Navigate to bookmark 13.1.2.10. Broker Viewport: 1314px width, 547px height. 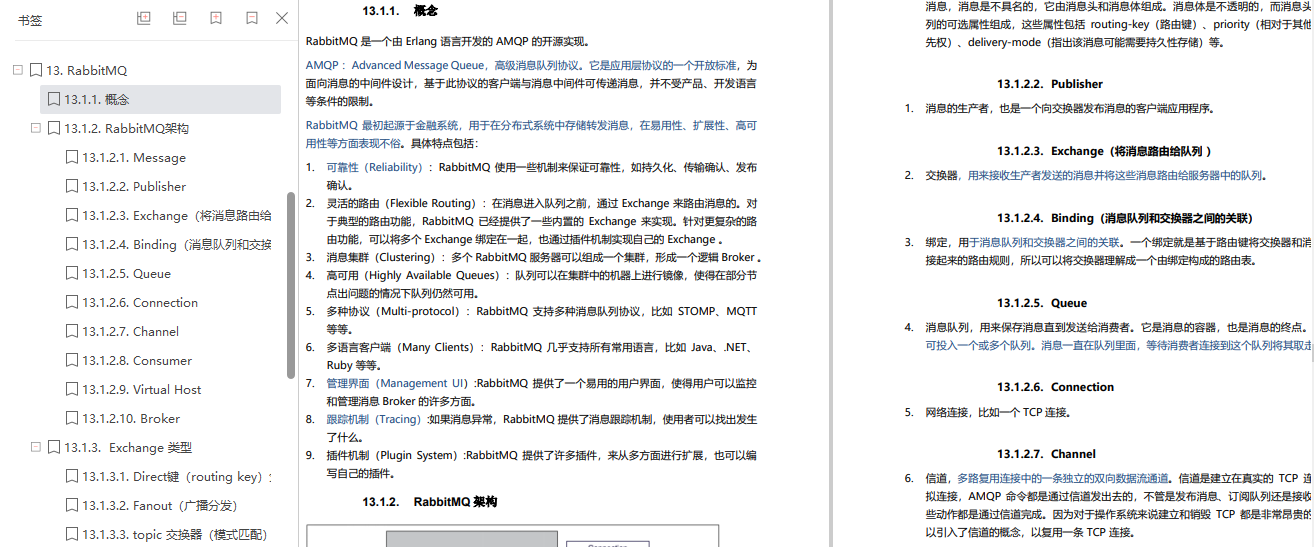(131, 418)
